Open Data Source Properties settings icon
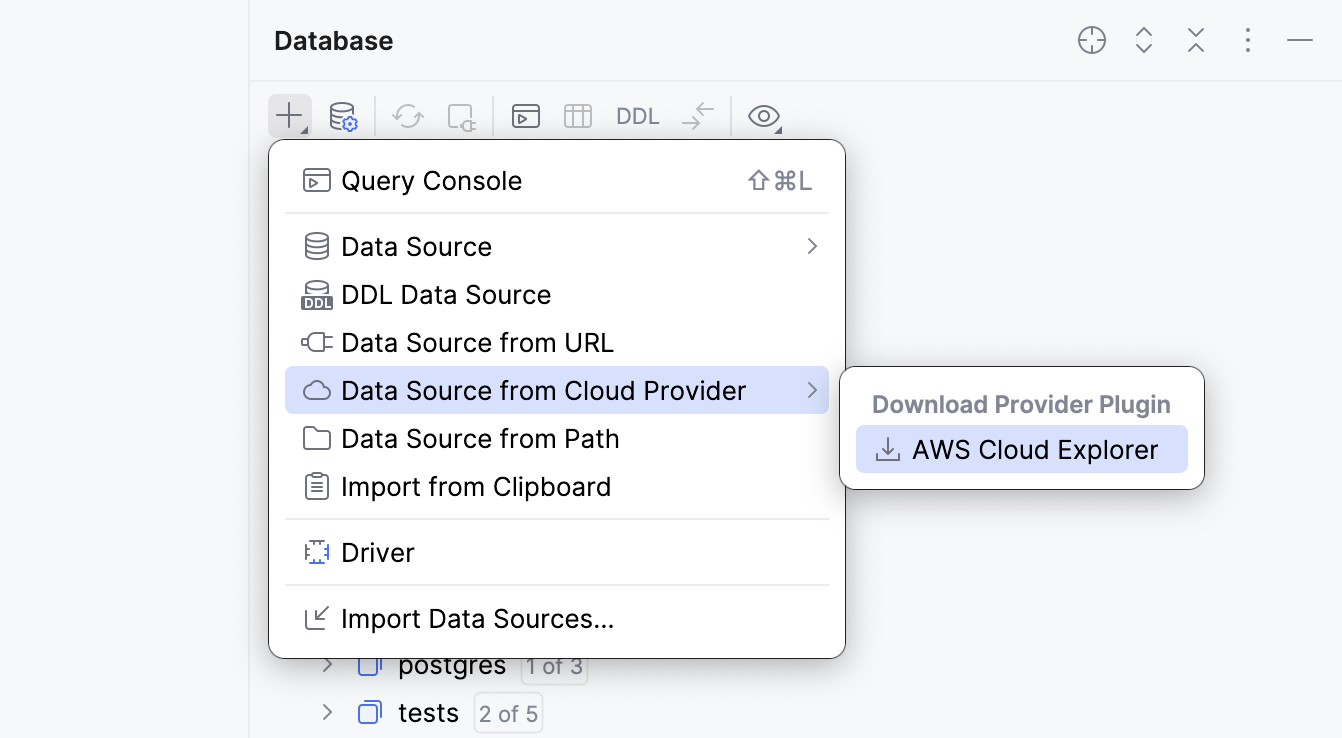The width and height of the screenshot is (1342, 738). [345, 116]
